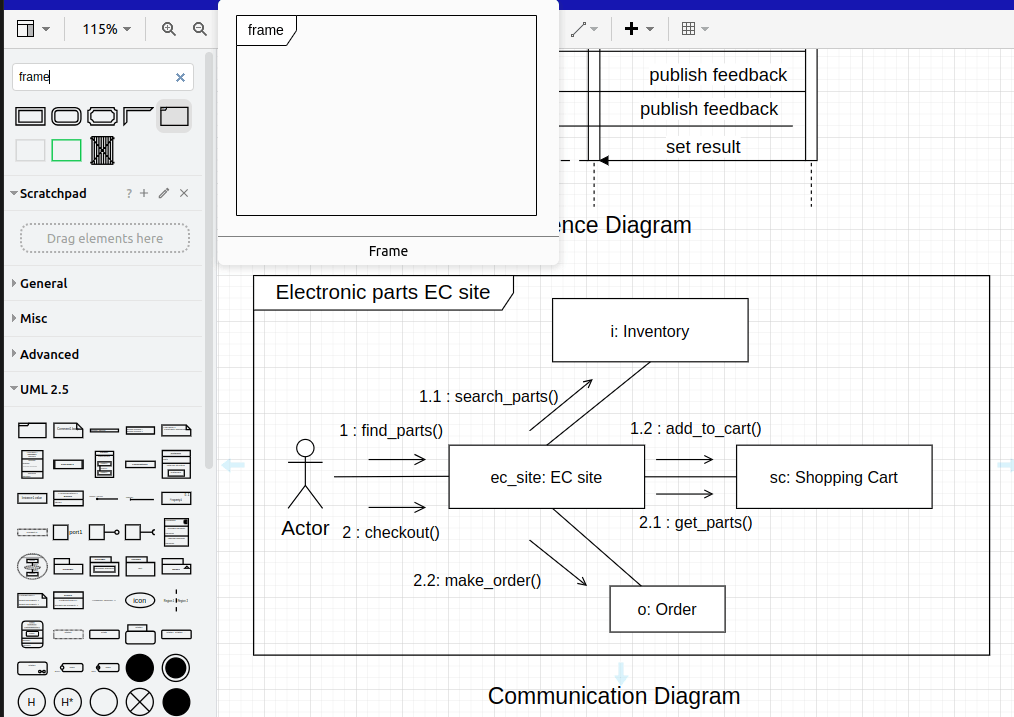
Task: Pick the shallow history H circle
Action: (x=32, y=701)
